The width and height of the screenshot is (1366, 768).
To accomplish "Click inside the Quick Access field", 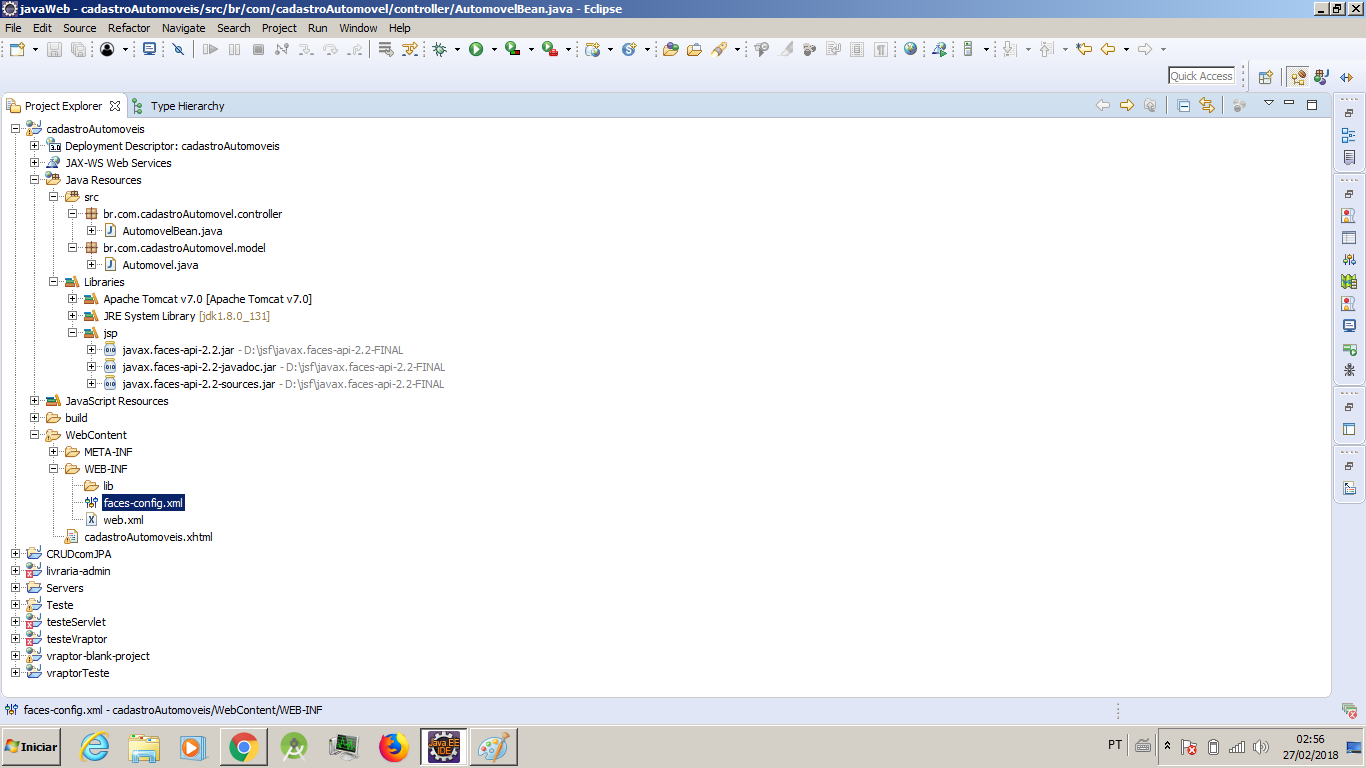I will pos(1202,76).
